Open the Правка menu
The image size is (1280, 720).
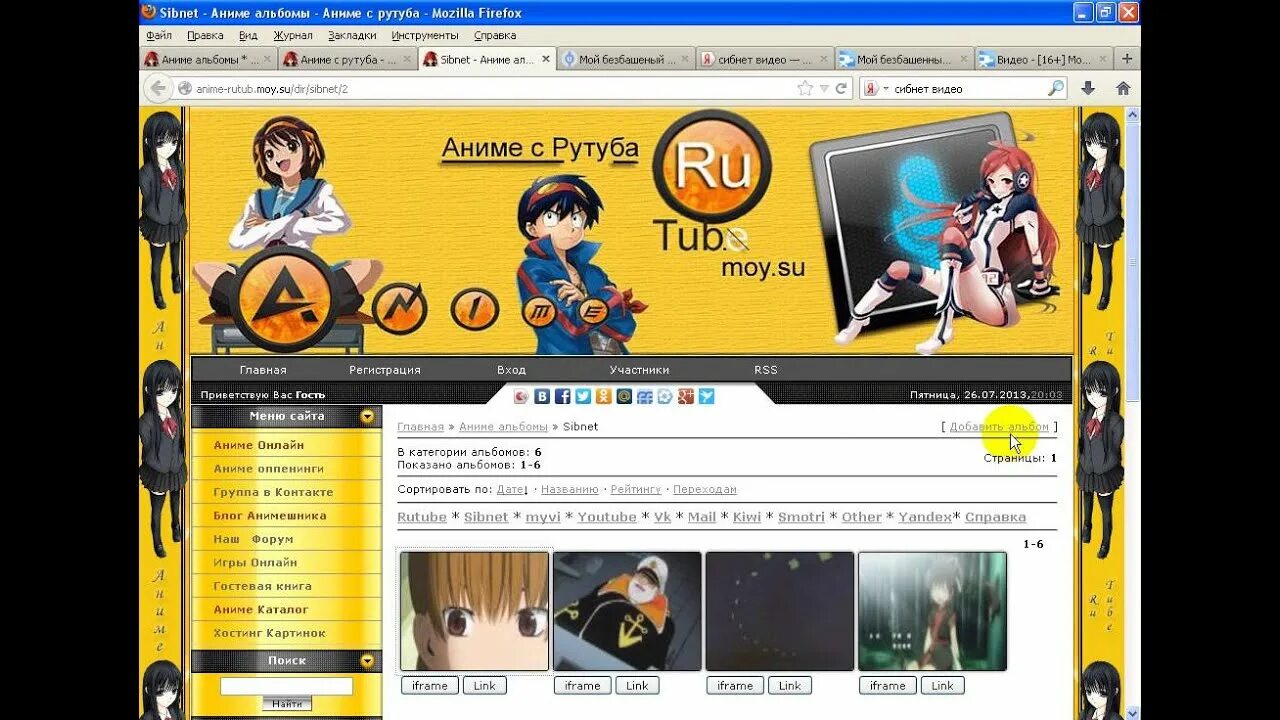205,35
